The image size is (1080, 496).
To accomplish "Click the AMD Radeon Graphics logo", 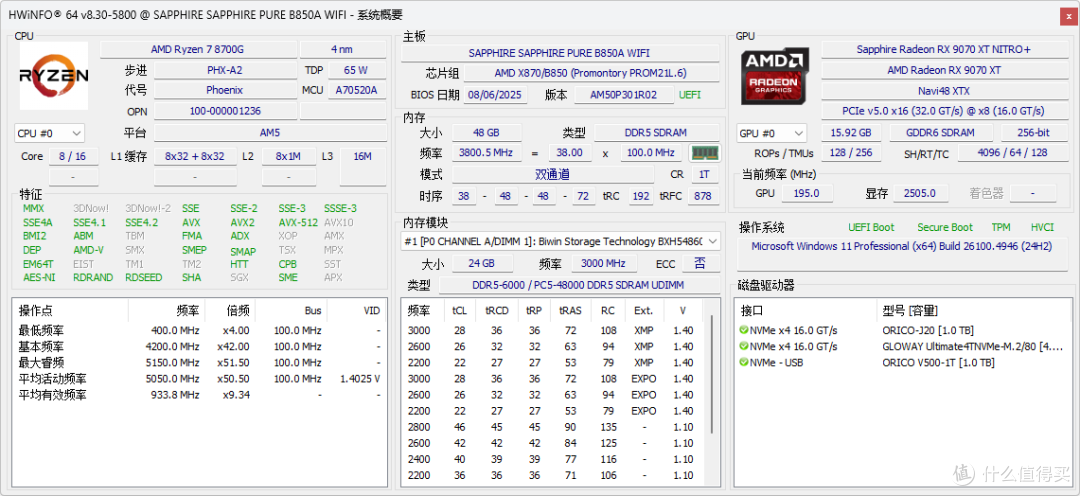I will tap(775, 76).
